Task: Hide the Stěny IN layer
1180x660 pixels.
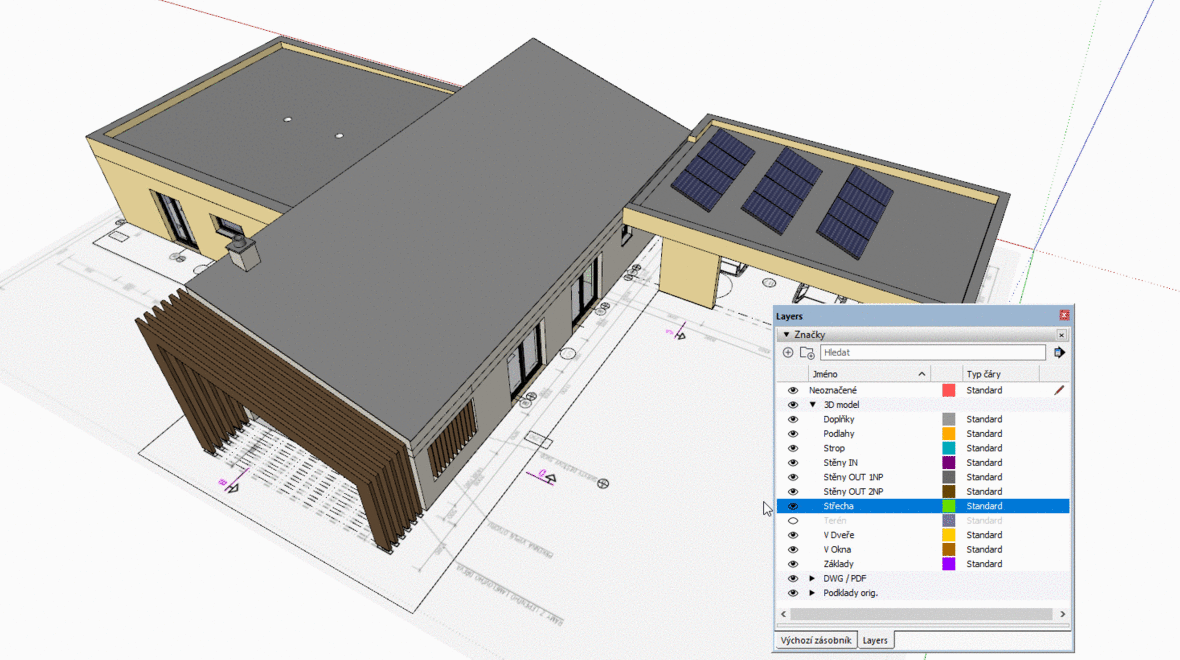Action: tap(792, 463)
